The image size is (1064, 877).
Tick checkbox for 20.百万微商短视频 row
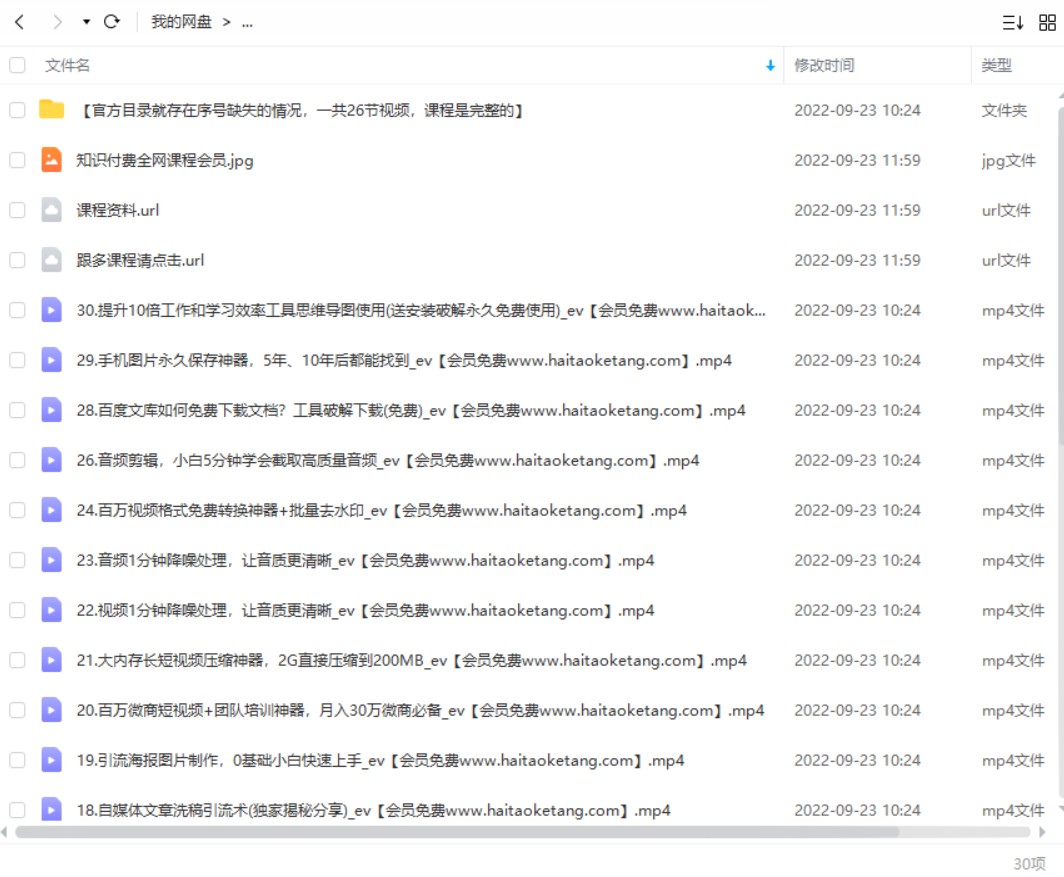tap(17, 710)
